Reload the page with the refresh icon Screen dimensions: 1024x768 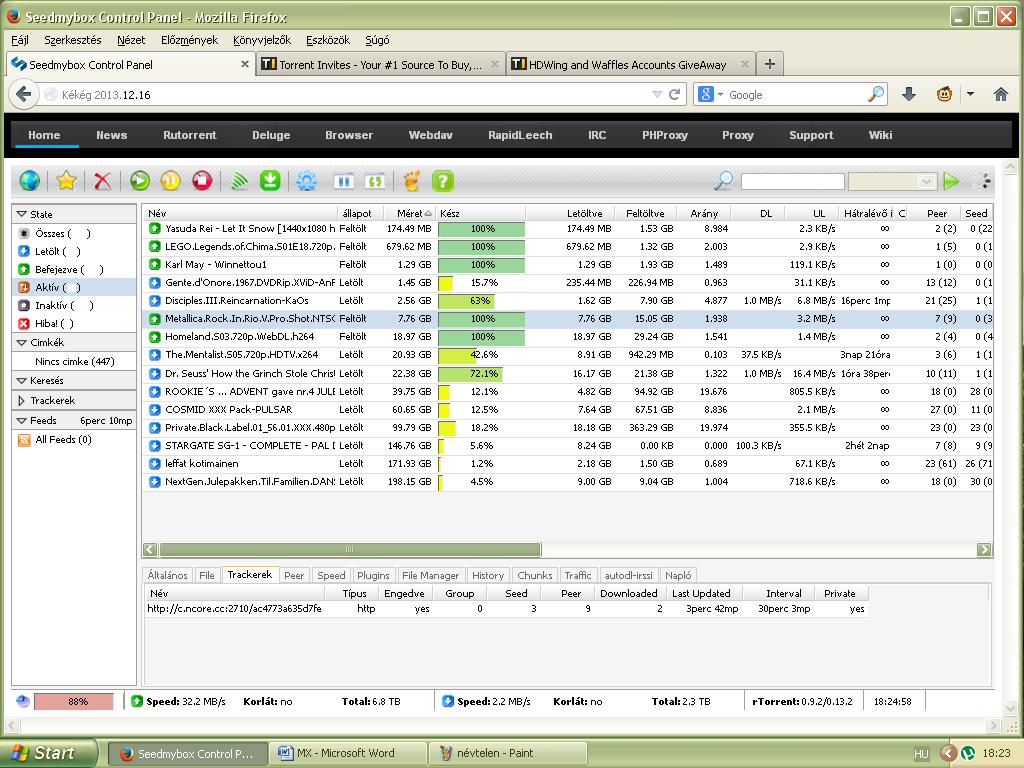click(x=675, y=95)
